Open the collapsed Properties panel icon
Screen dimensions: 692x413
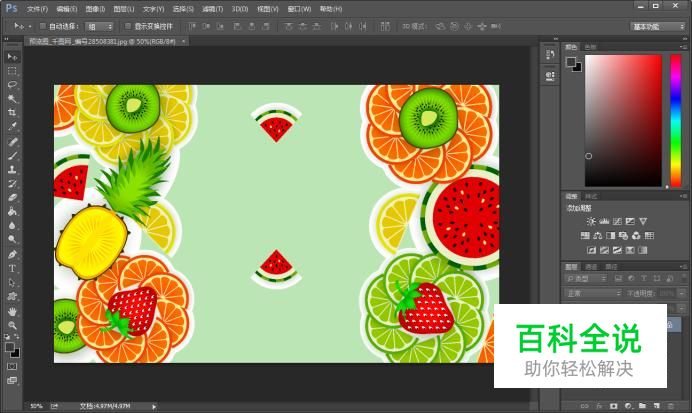550,76
